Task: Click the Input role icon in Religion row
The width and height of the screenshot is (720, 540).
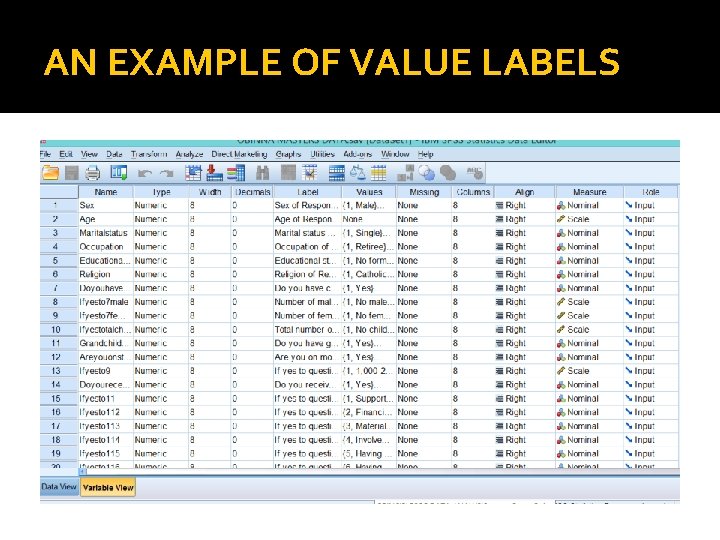Action: point(629,275)
